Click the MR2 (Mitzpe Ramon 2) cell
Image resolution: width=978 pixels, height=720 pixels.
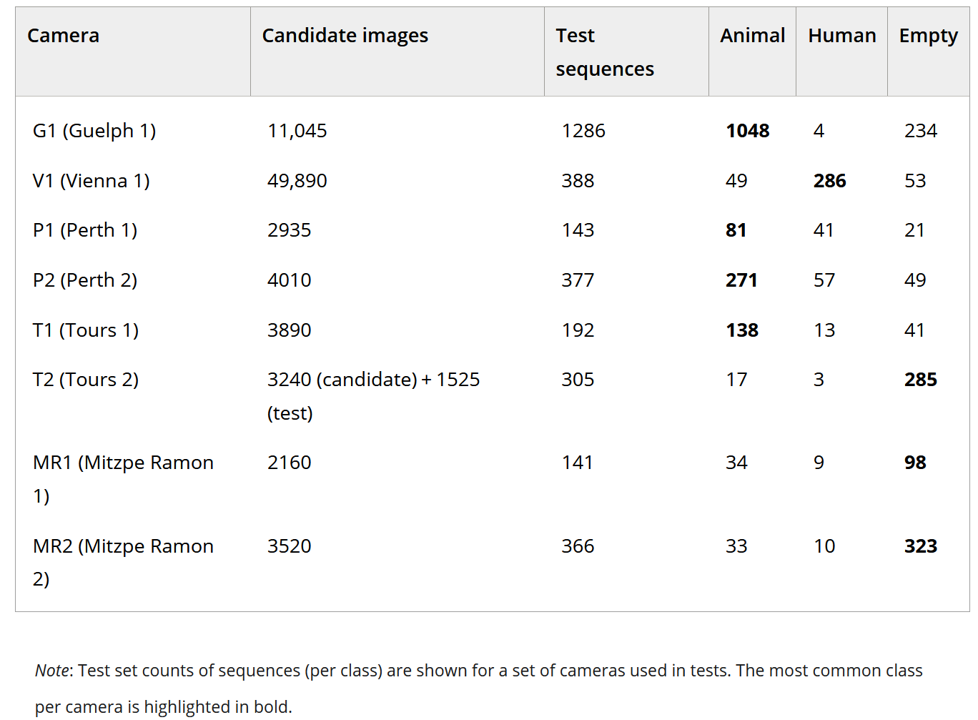click(123, 562)
